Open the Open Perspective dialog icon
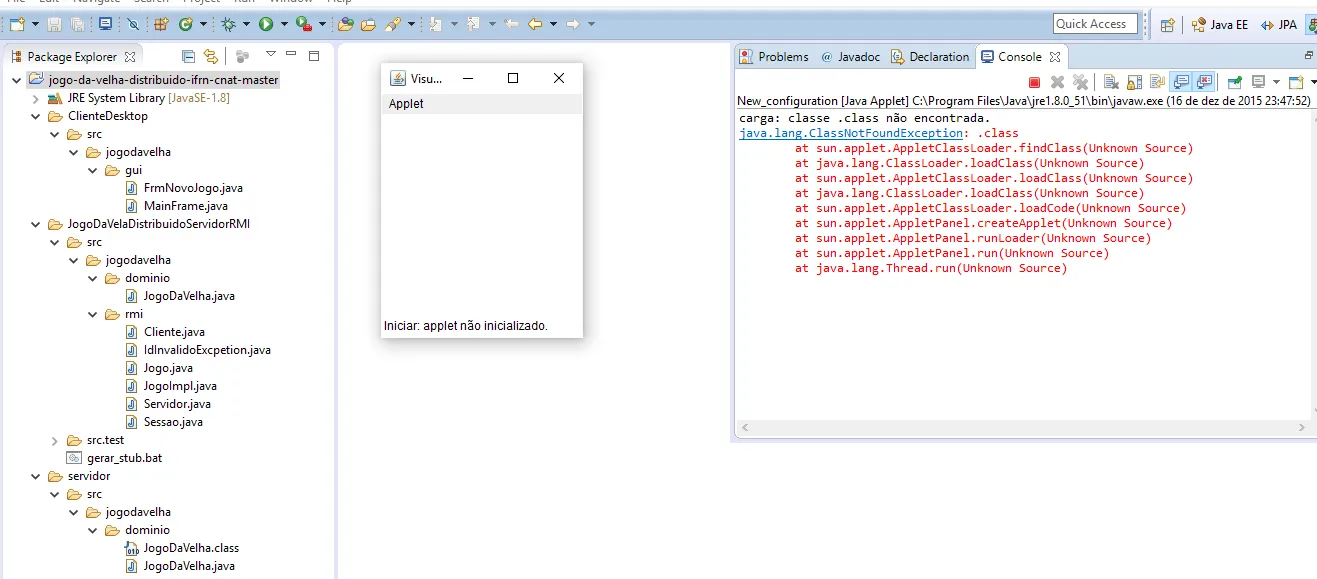This screenshot has height=579, width=1317. click(1167, 25)
